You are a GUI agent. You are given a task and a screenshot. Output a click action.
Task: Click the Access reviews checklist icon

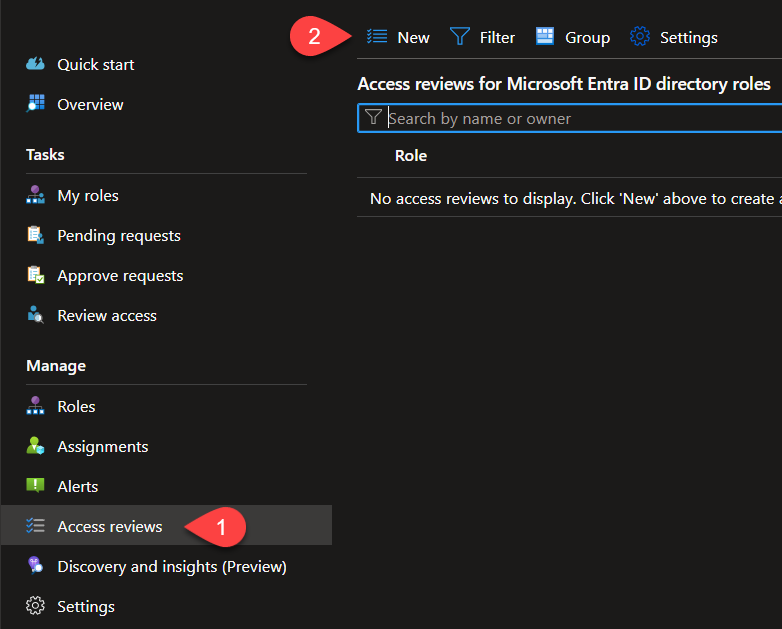coord(35,526)
